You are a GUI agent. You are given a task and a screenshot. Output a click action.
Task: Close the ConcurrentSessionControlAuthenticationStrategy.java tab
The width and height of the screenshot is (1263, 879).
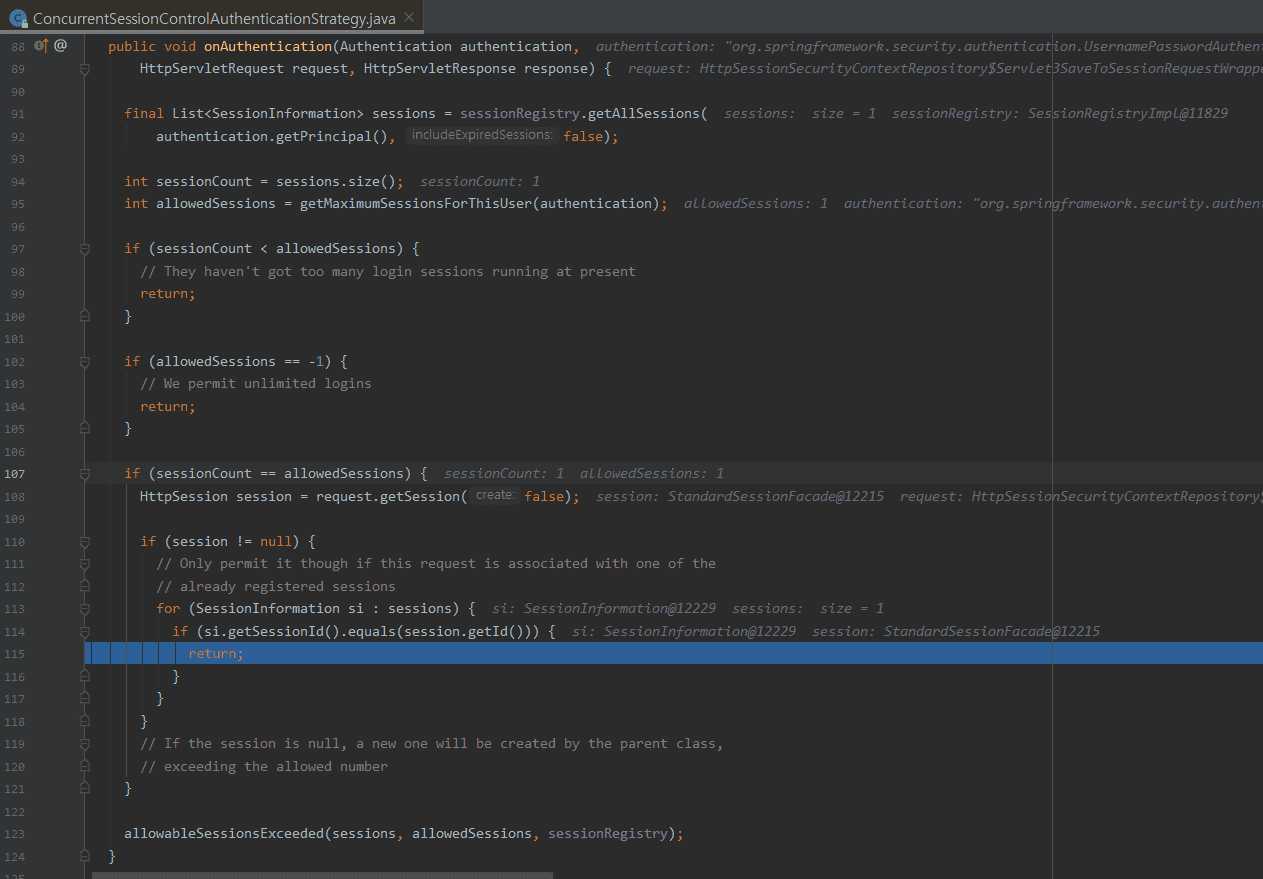(x=409, y=17)
